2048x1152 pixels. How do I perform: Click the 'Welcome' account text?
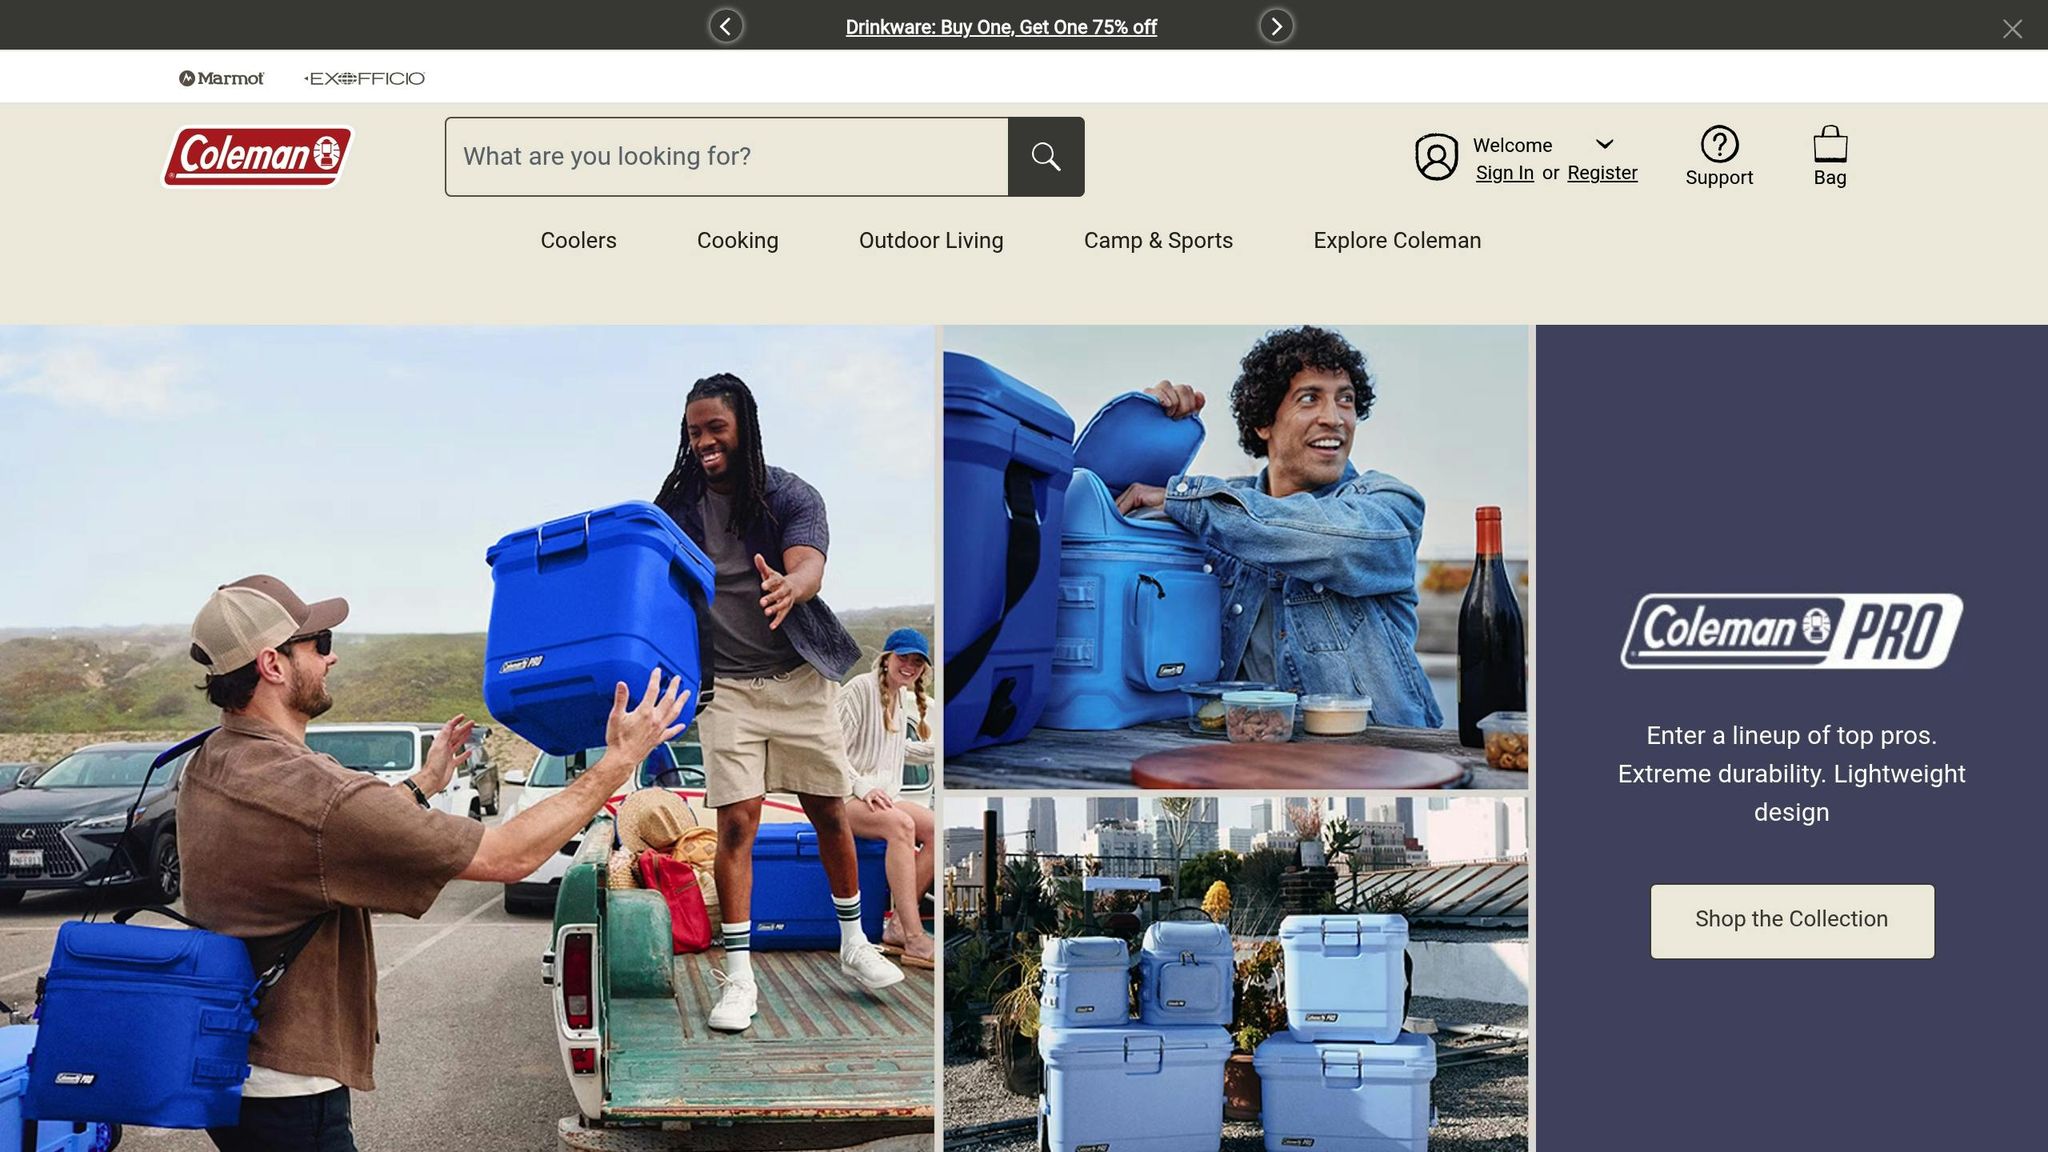(x=1512, y=146)
